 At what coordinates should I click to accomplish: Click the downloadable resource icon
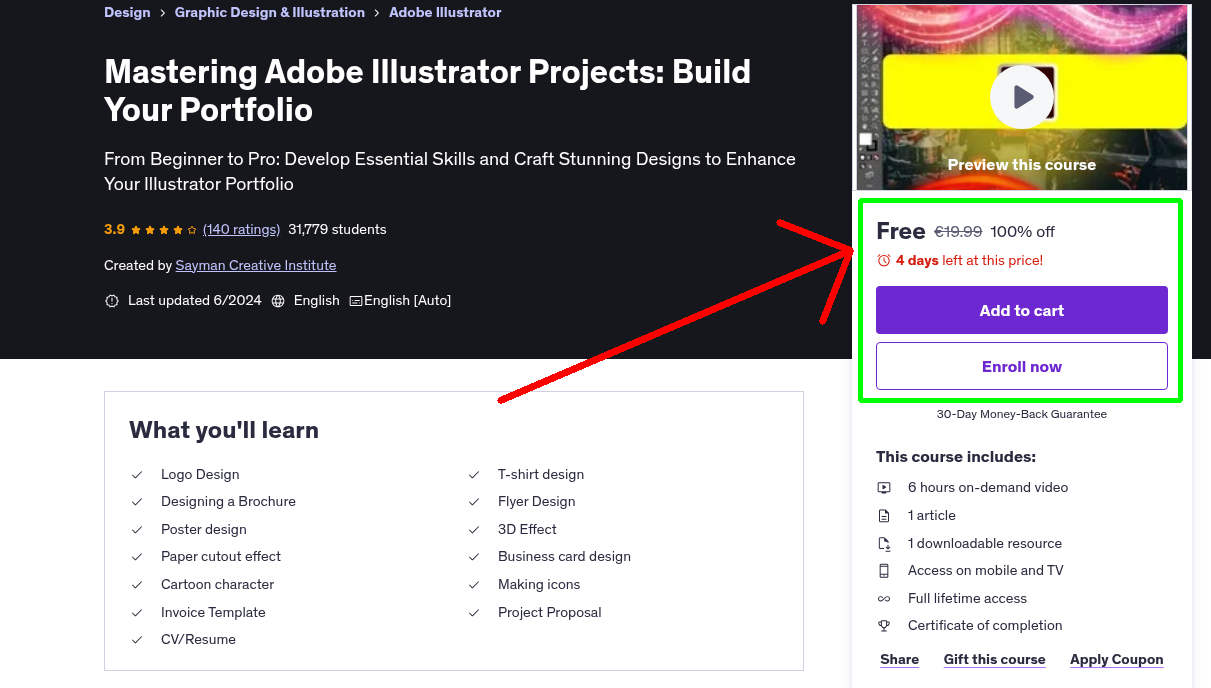884,544
